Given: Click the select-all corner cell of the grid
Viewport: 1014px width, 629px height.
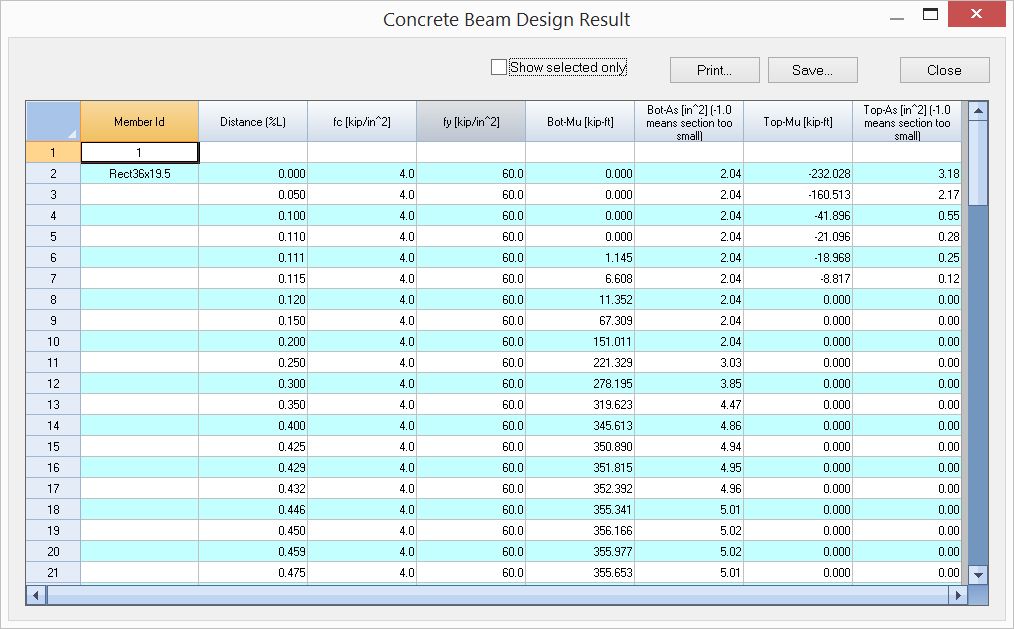Looking at the screenshot, I should click(x=53, y=121).
